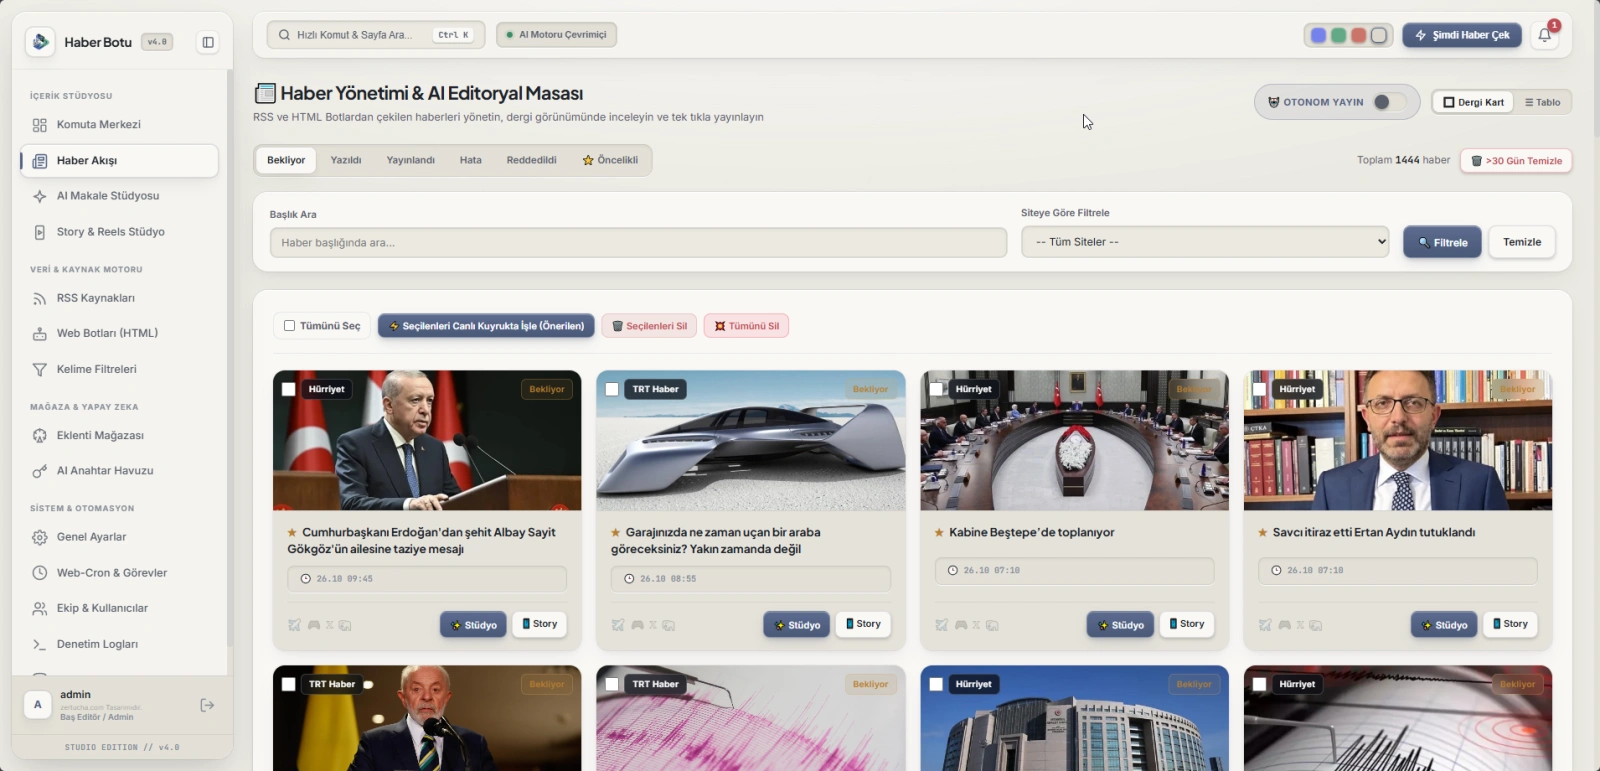Viewport: 1600px width, 771px height.
Task: Click >30 Gün Temizle button
Action: (1516, 161)
